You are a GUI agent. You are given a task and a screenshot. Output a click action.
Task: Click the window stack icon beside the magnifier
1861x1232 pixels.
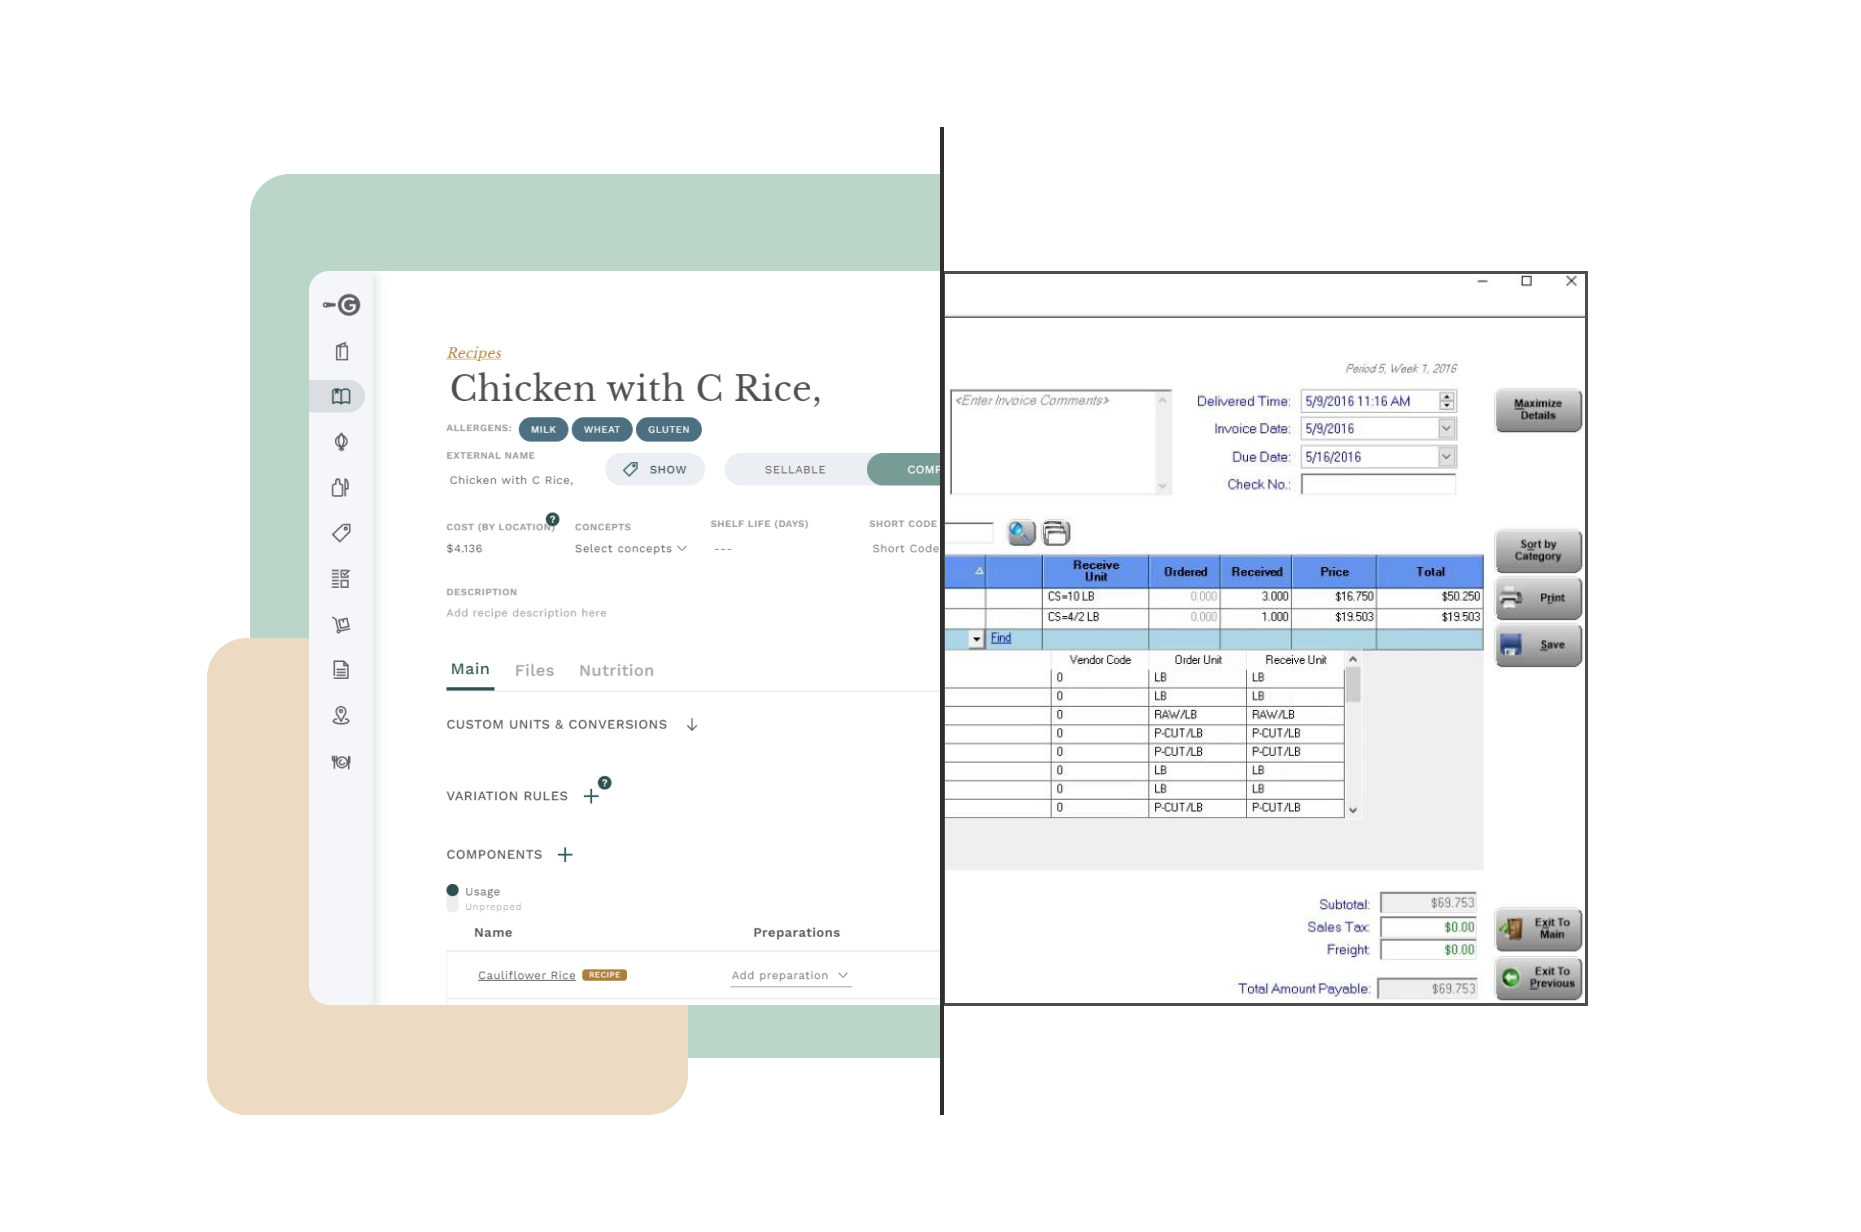1056,533
